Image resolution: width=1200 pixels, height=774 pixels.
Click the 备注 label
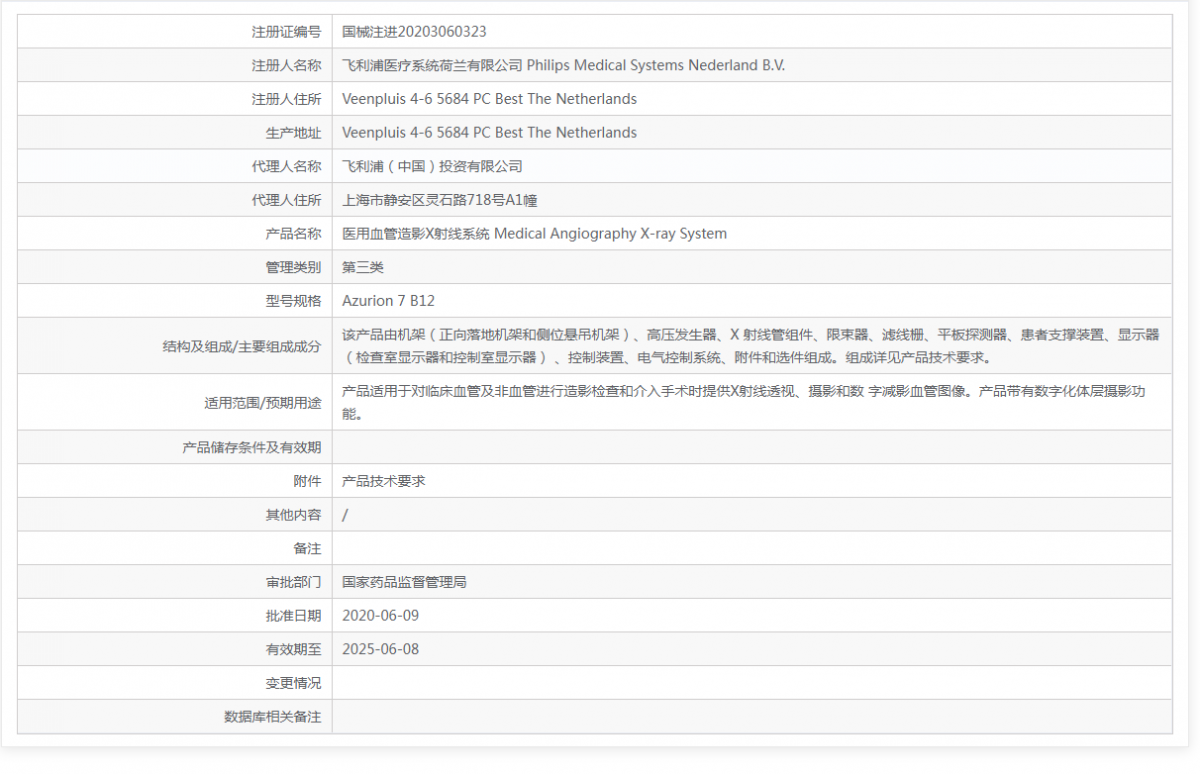click(x=307, y=549)
